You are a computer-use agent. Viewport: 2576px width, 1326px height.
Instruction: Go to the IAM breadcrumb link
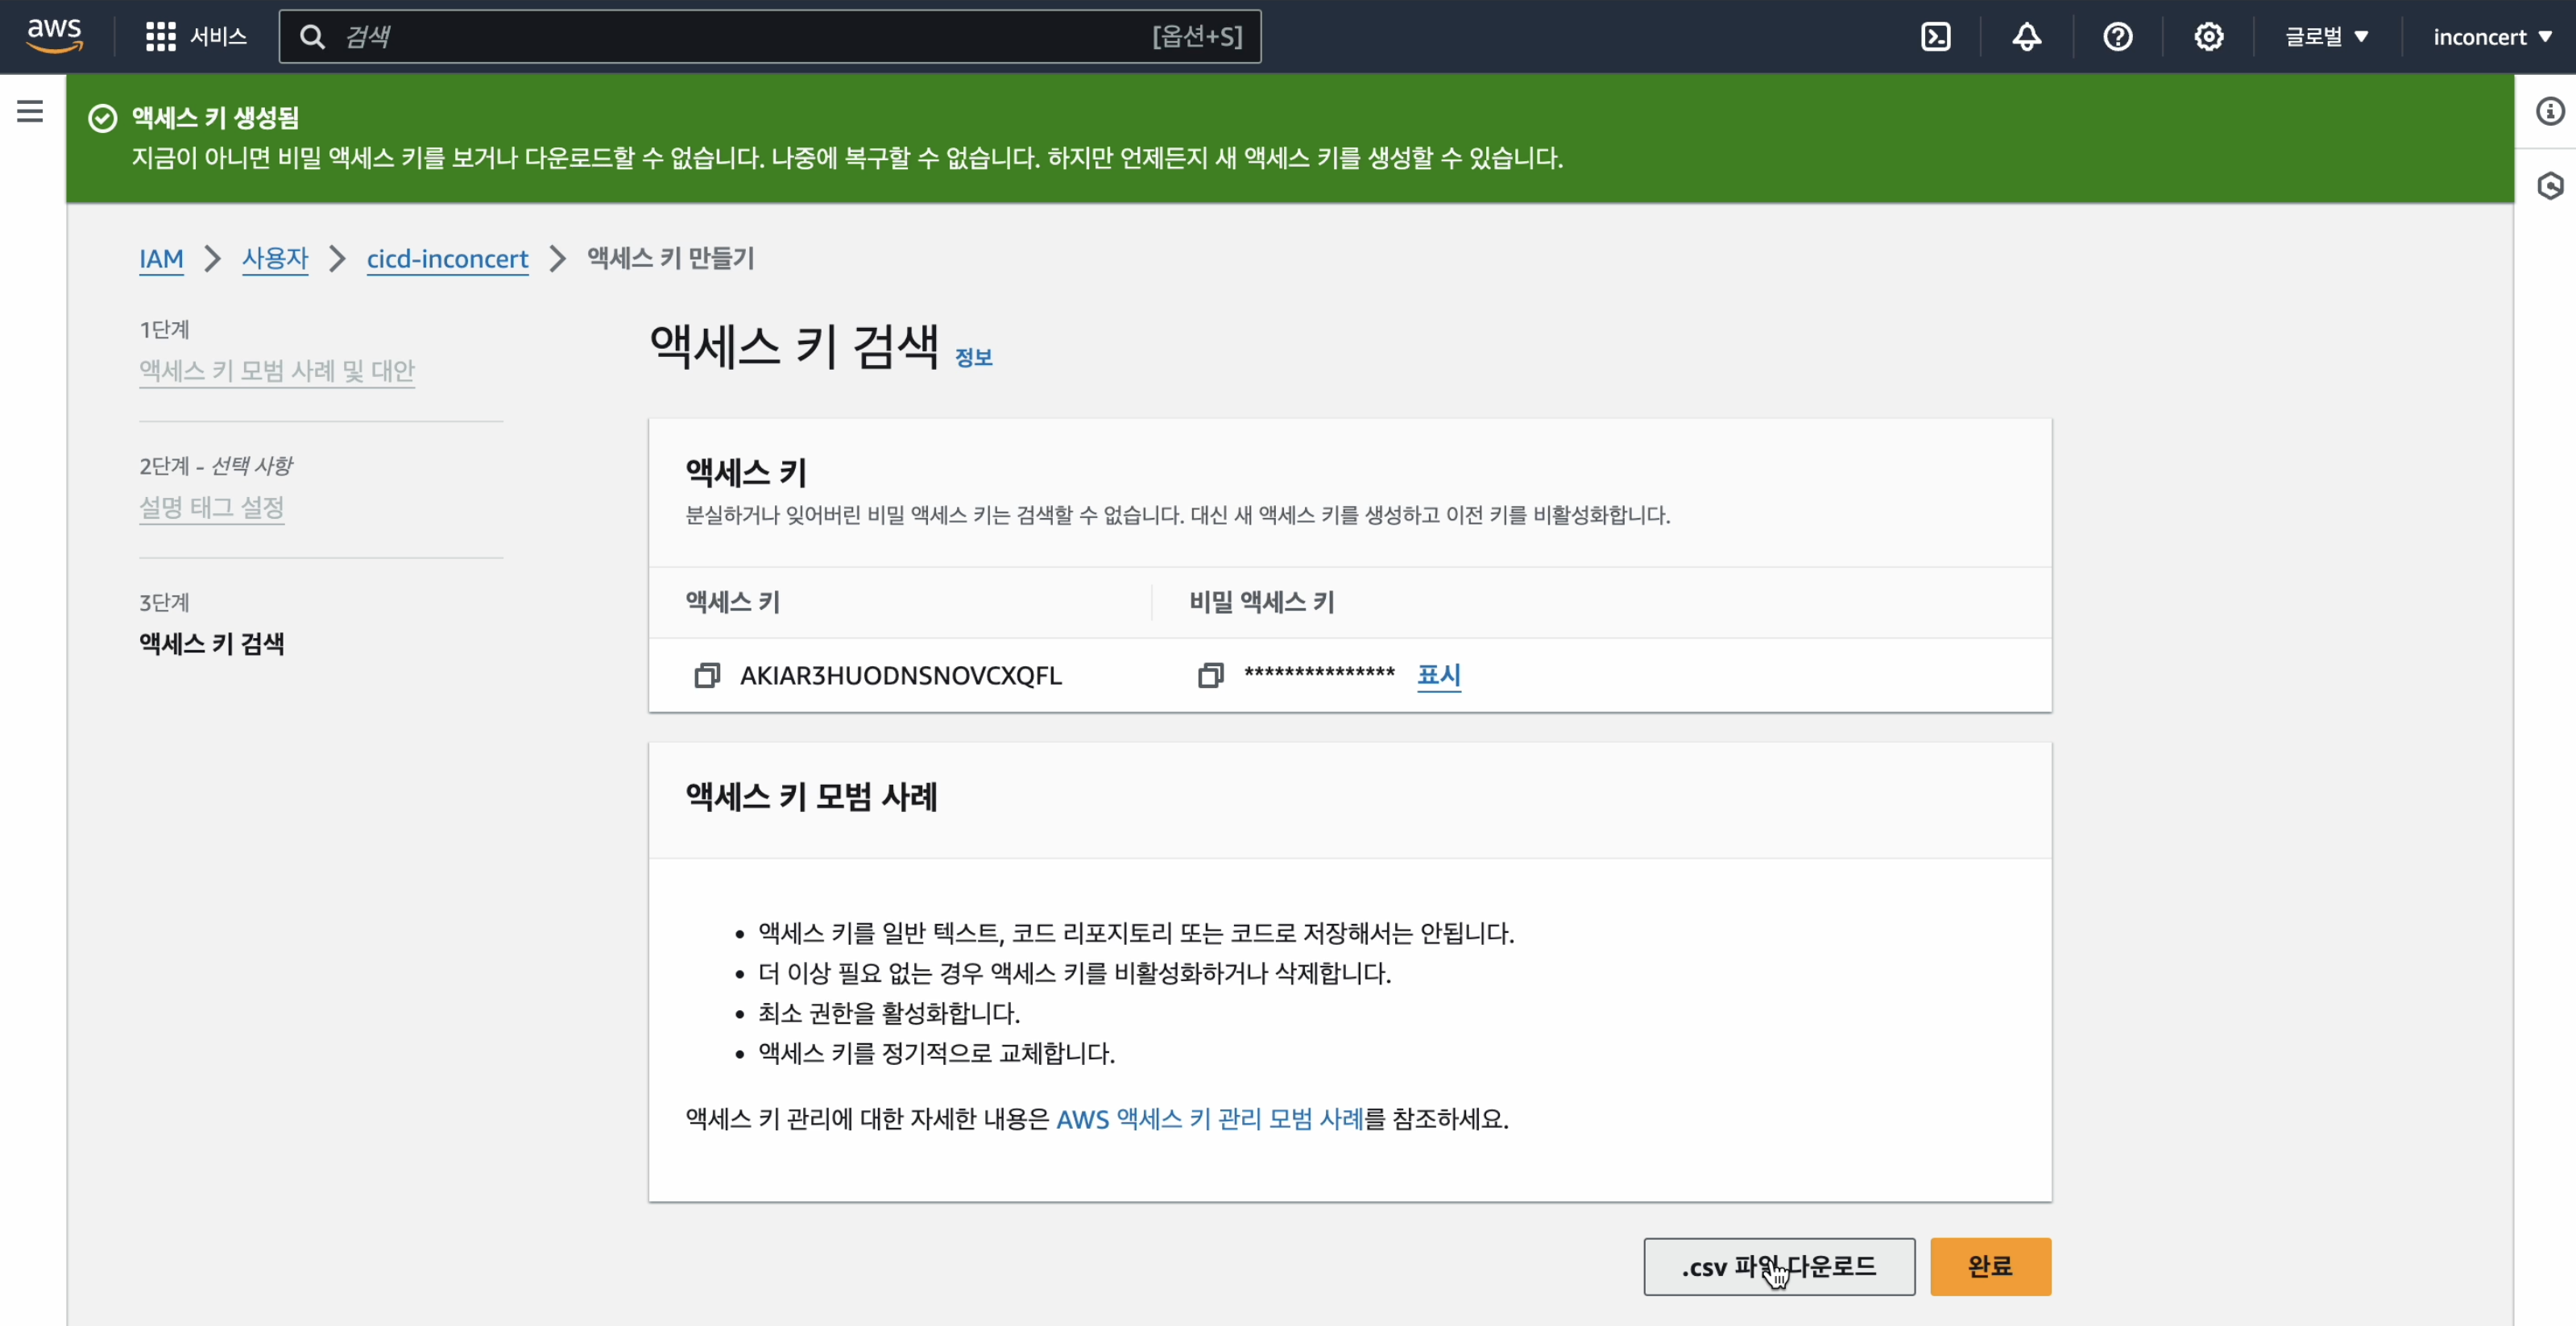coord(161,259)
